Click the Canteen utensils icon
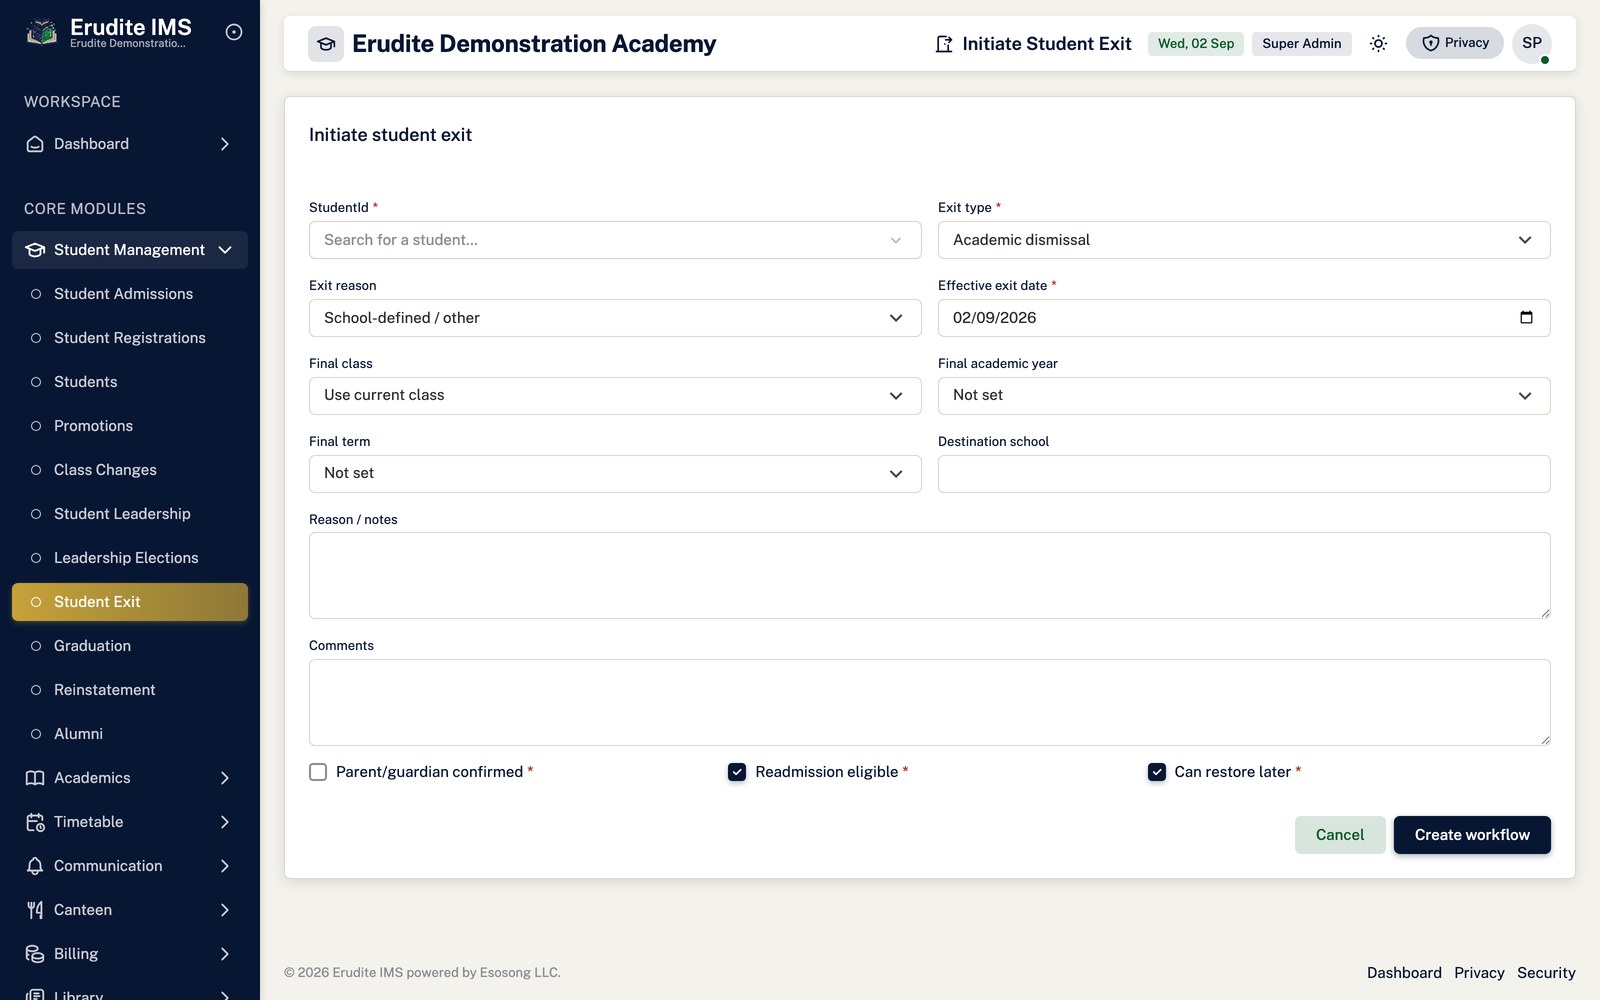This screenshot has width=1600, height=1000. (35, 910)
